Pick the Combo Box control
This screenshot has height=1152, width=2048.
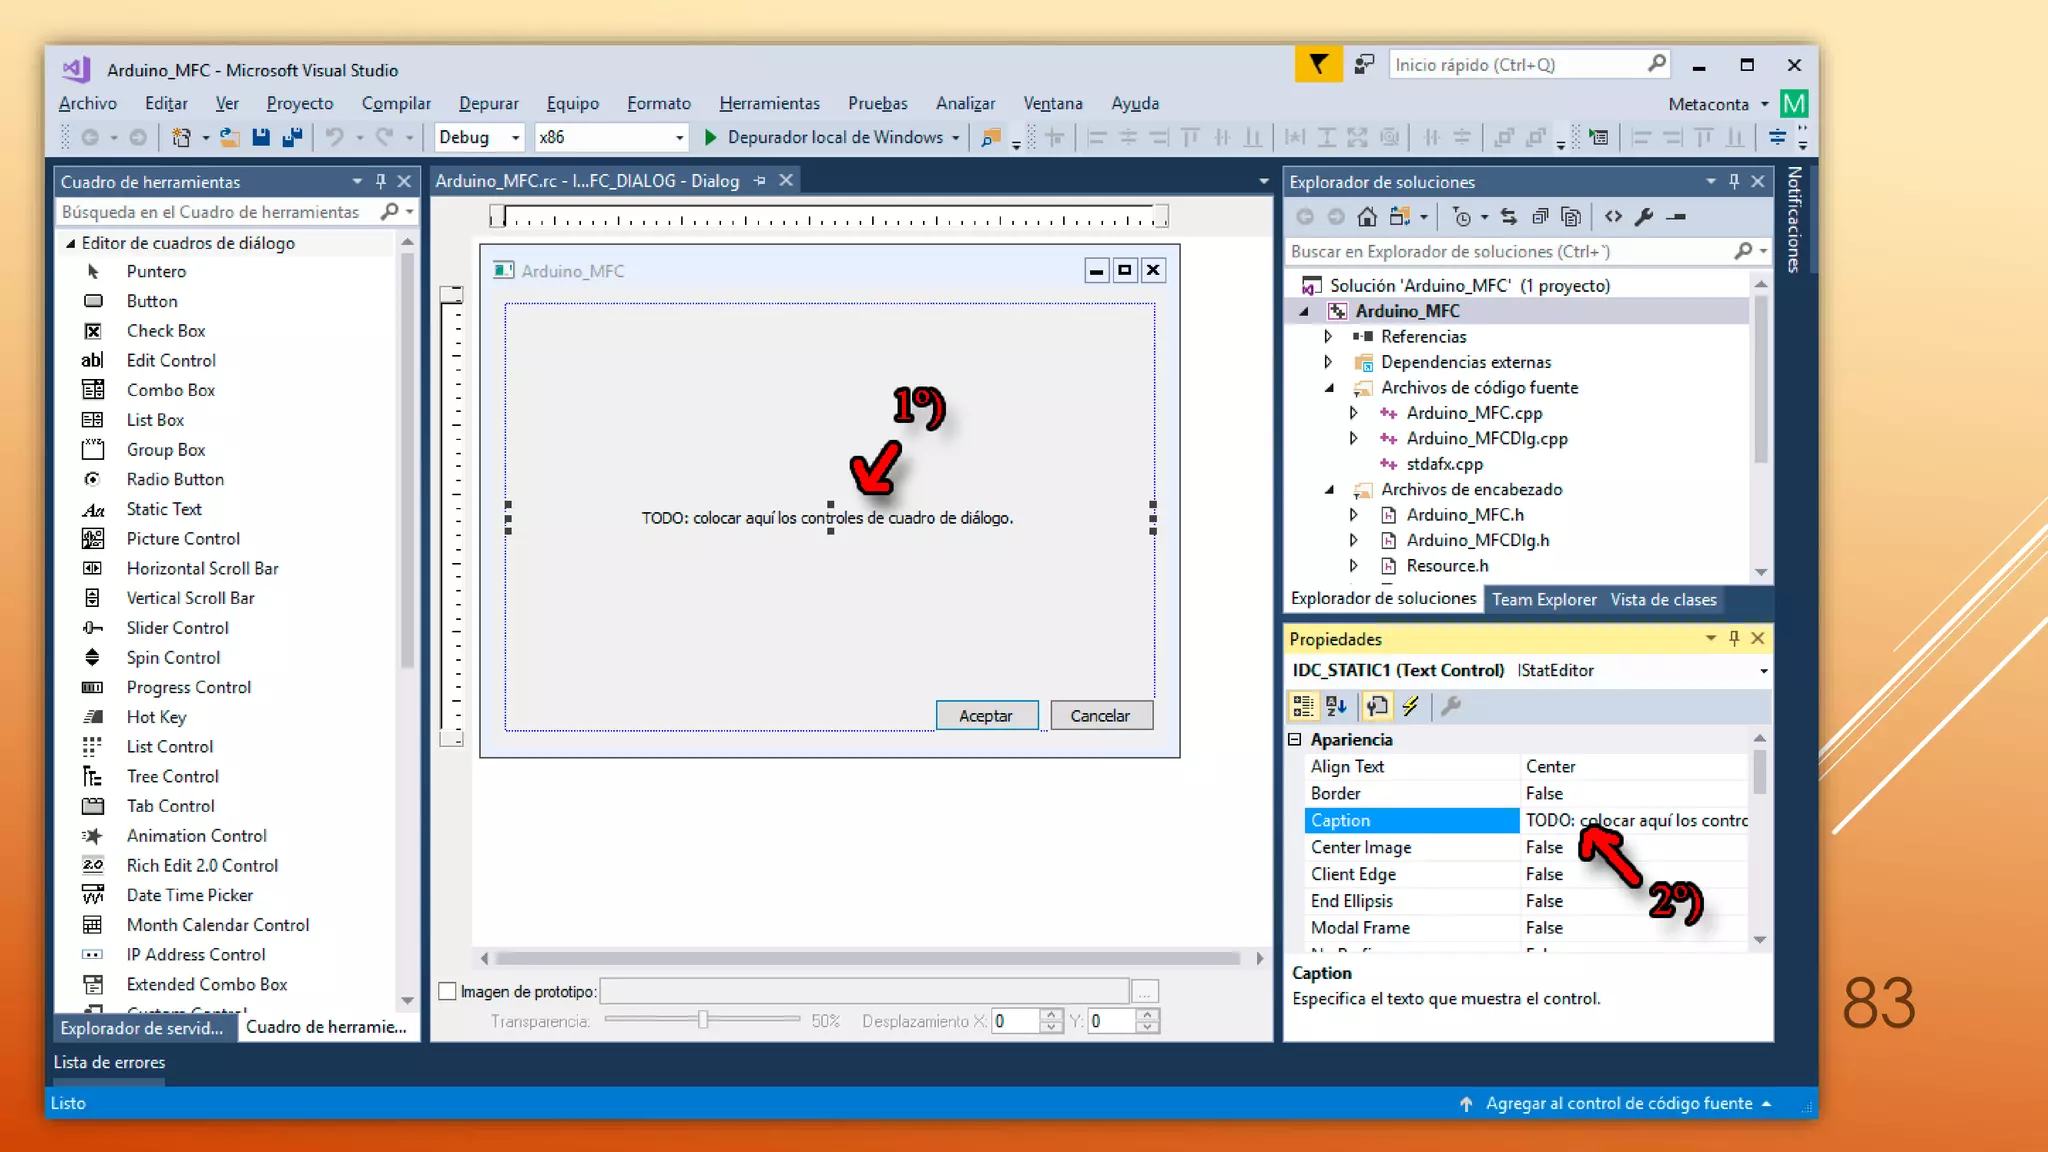click(x=171, y=390)
